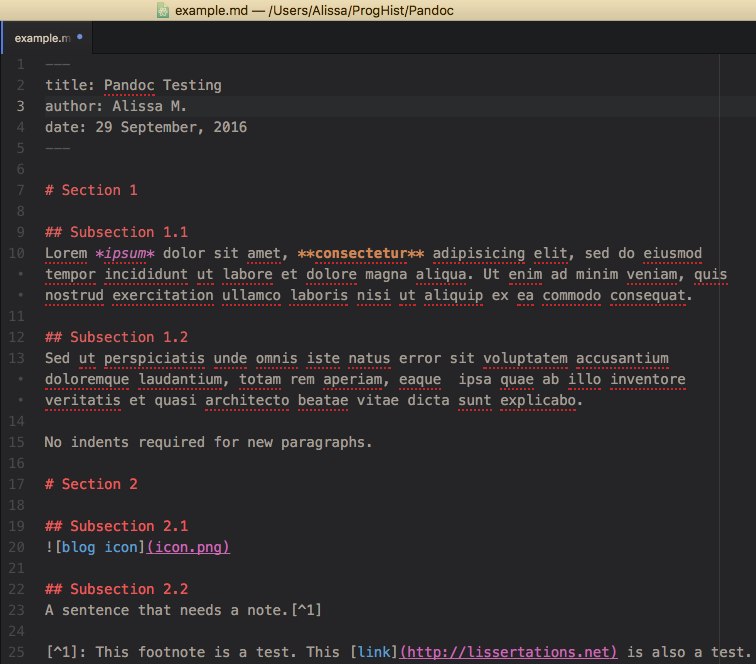
Task: Click the '# Section 2' heading
Action: tap(91, 484)
